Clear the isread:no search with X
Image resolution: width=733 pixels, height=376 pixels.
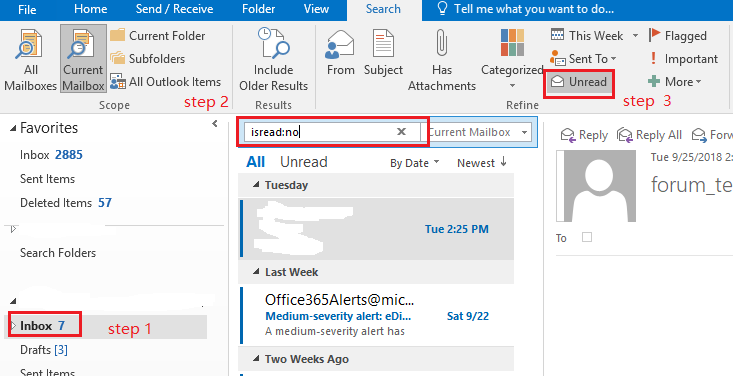coord(401,132)
